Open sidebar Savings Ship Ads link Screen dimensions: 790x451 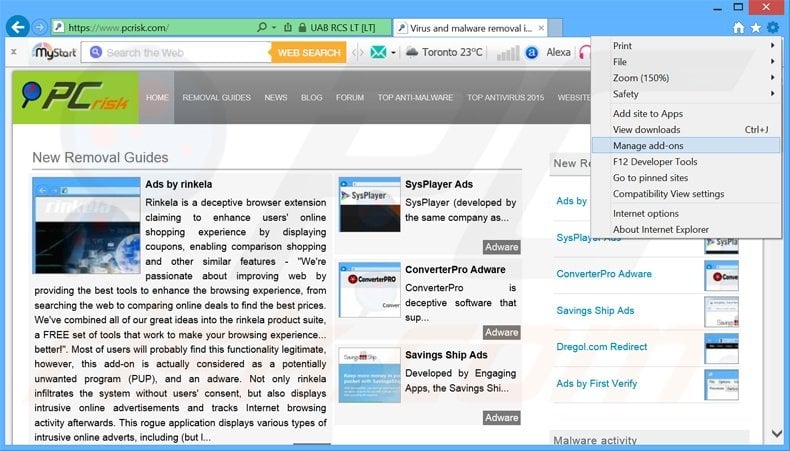pyautogui.click(x=595, y=310)
